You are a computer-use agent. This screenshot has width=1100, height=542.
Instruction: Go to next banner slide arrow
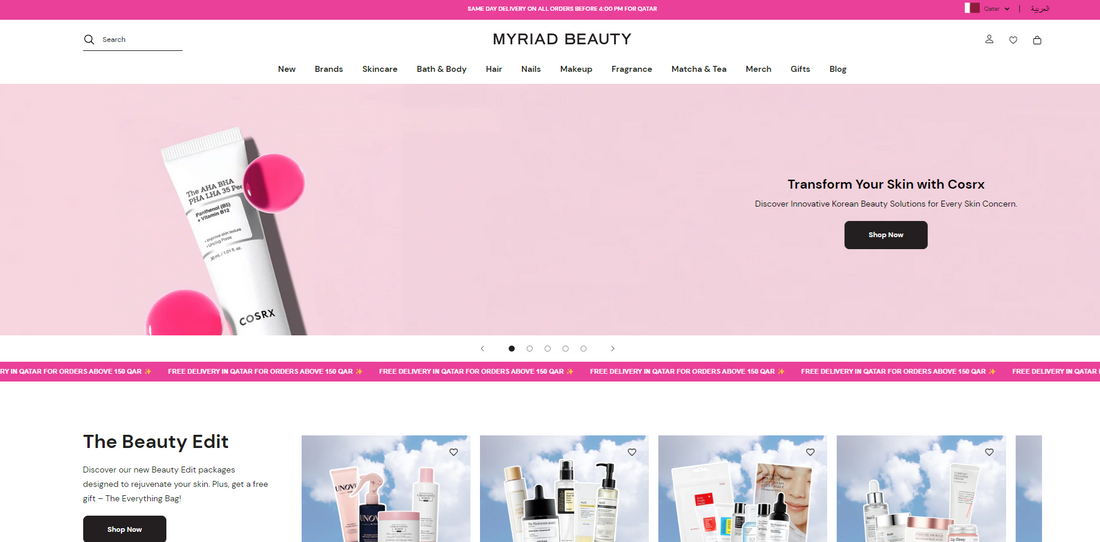tap(612, 348)
